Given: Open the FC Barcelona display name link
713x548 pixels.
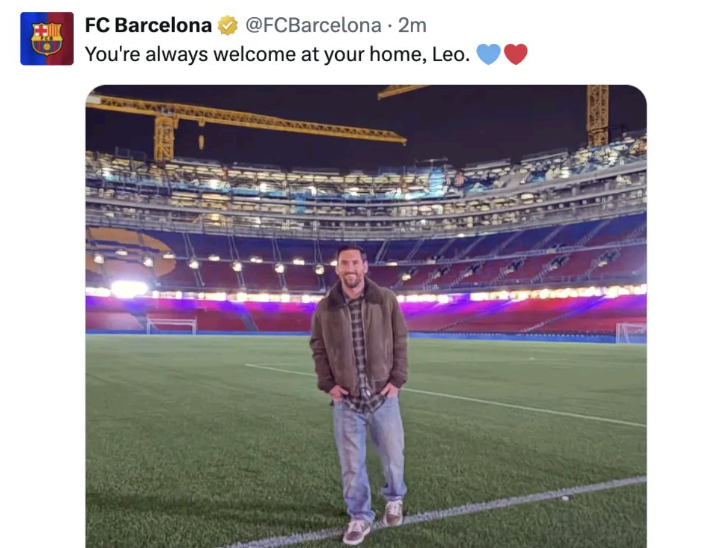Looking at the screenshot, I should click(x=148, y=25).
